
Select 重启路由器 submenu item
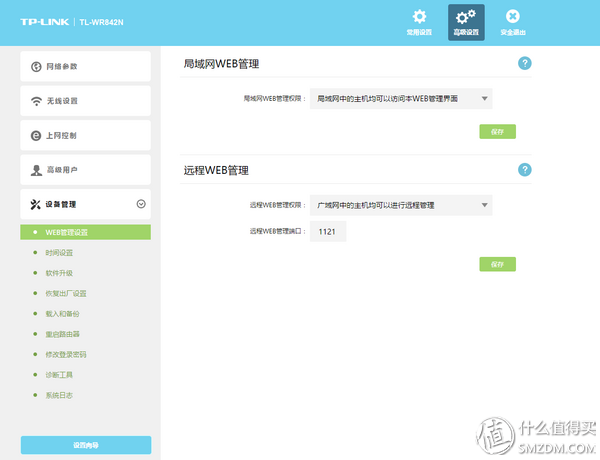(x=62, y=334)
